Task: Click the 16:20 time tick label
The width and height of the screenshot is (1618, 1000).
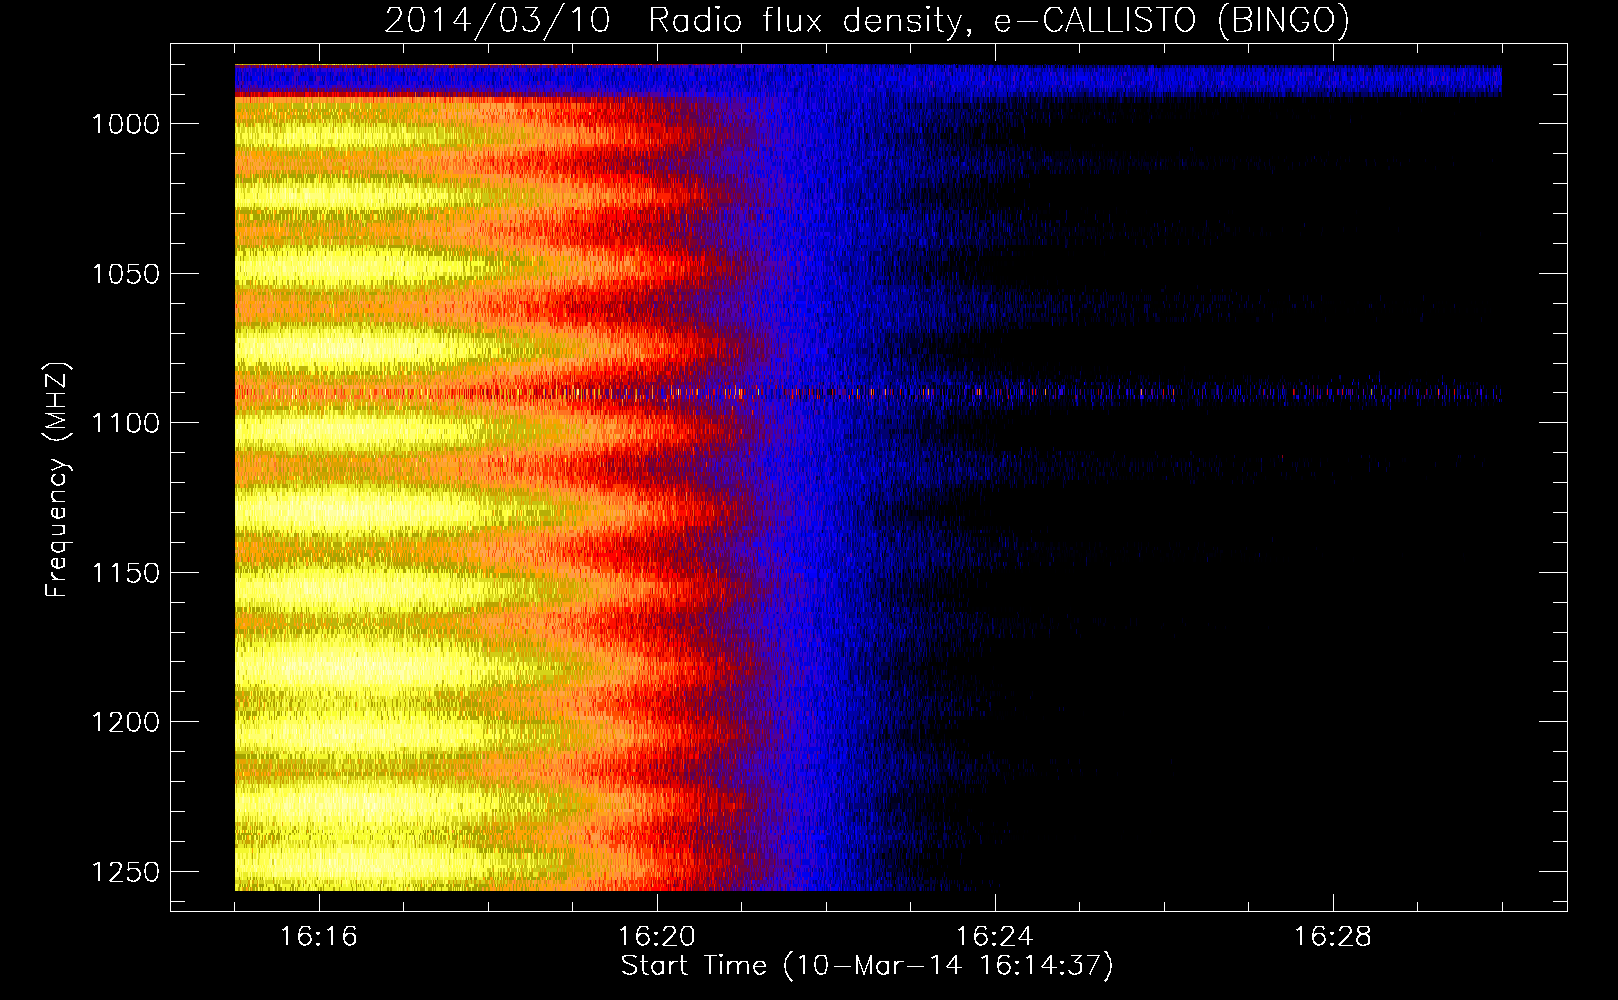Action: (x=657, y=937)
